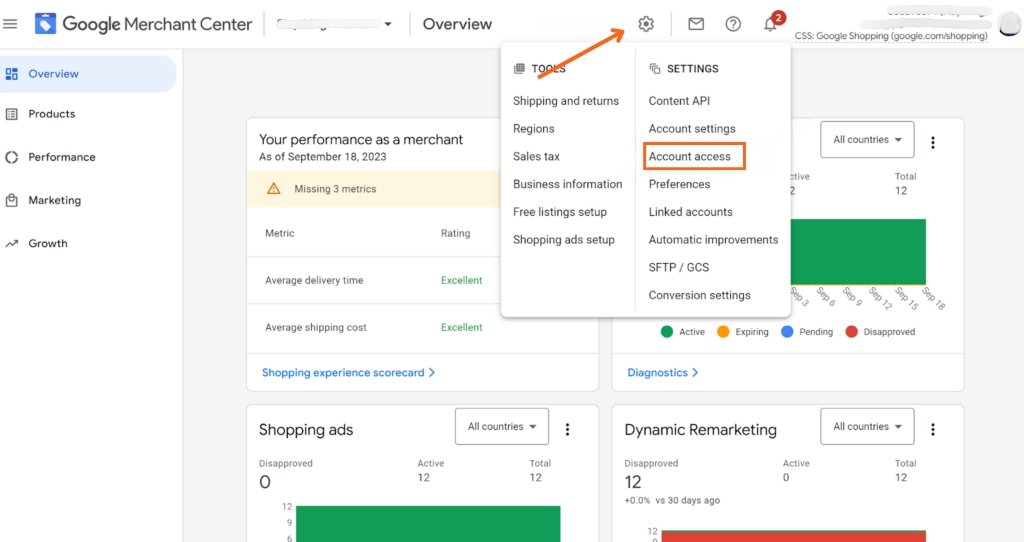The image size is (1024, 542).
Task: Open the user profile avatar
Action: 1010,24
